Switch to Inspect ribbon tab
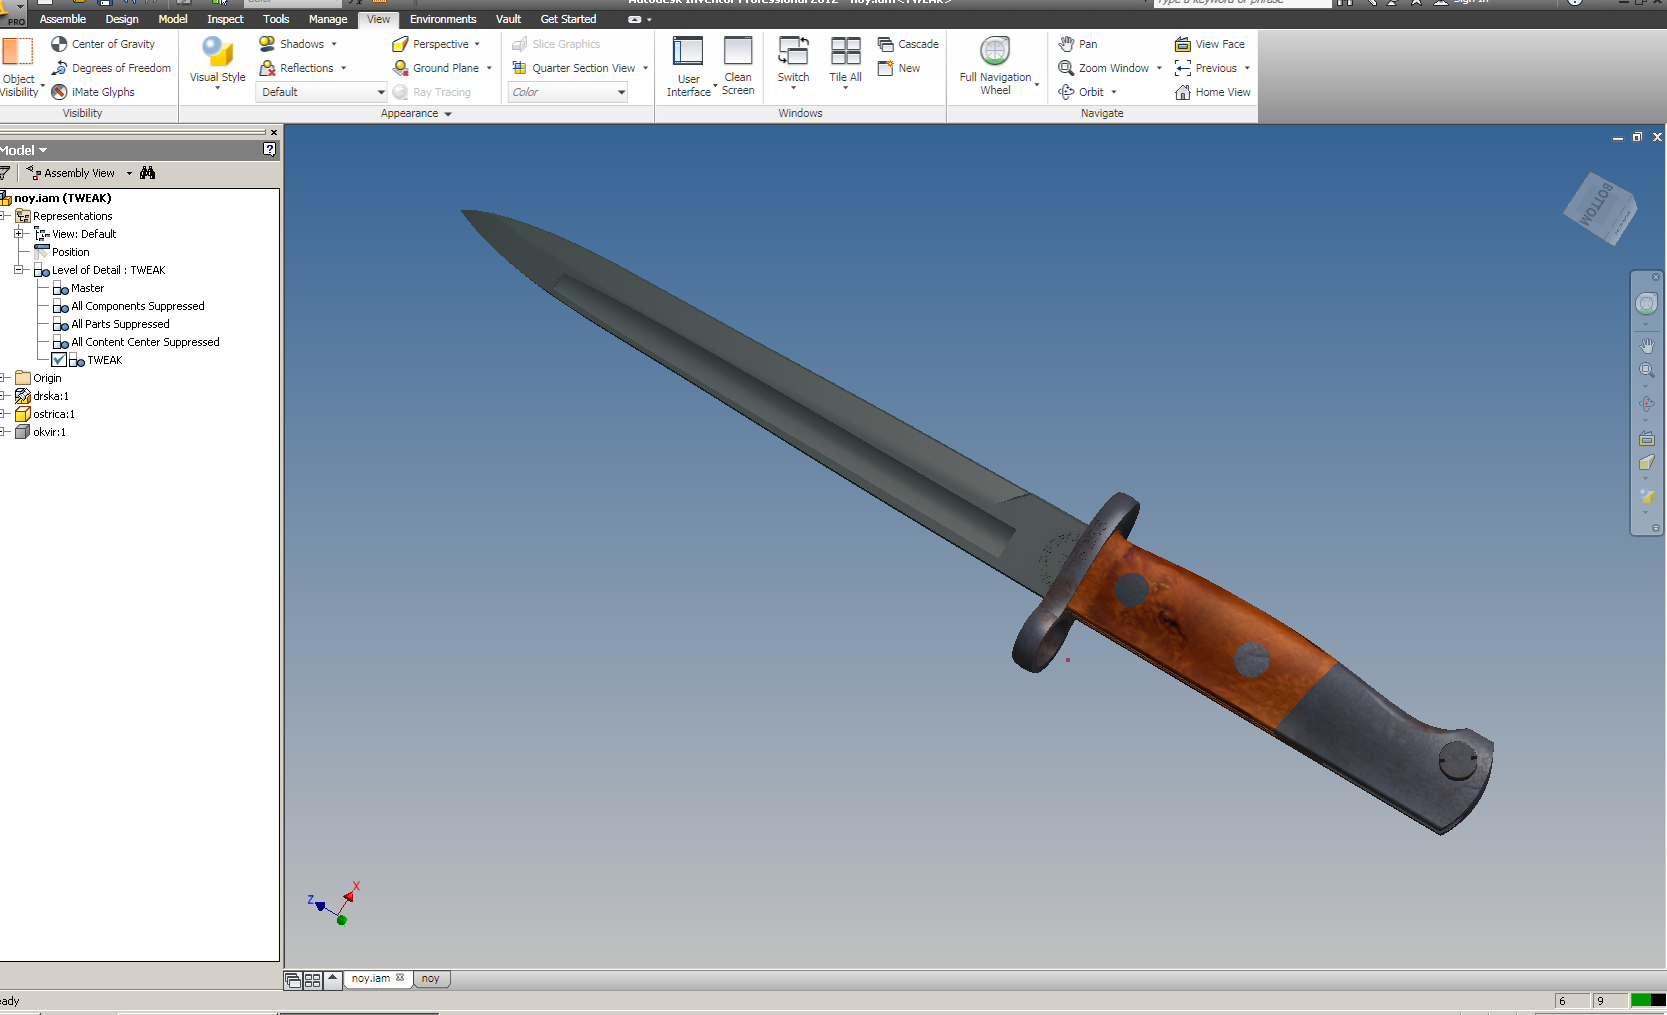This screenshot has height=1015, width=1667. click(225, 19)
